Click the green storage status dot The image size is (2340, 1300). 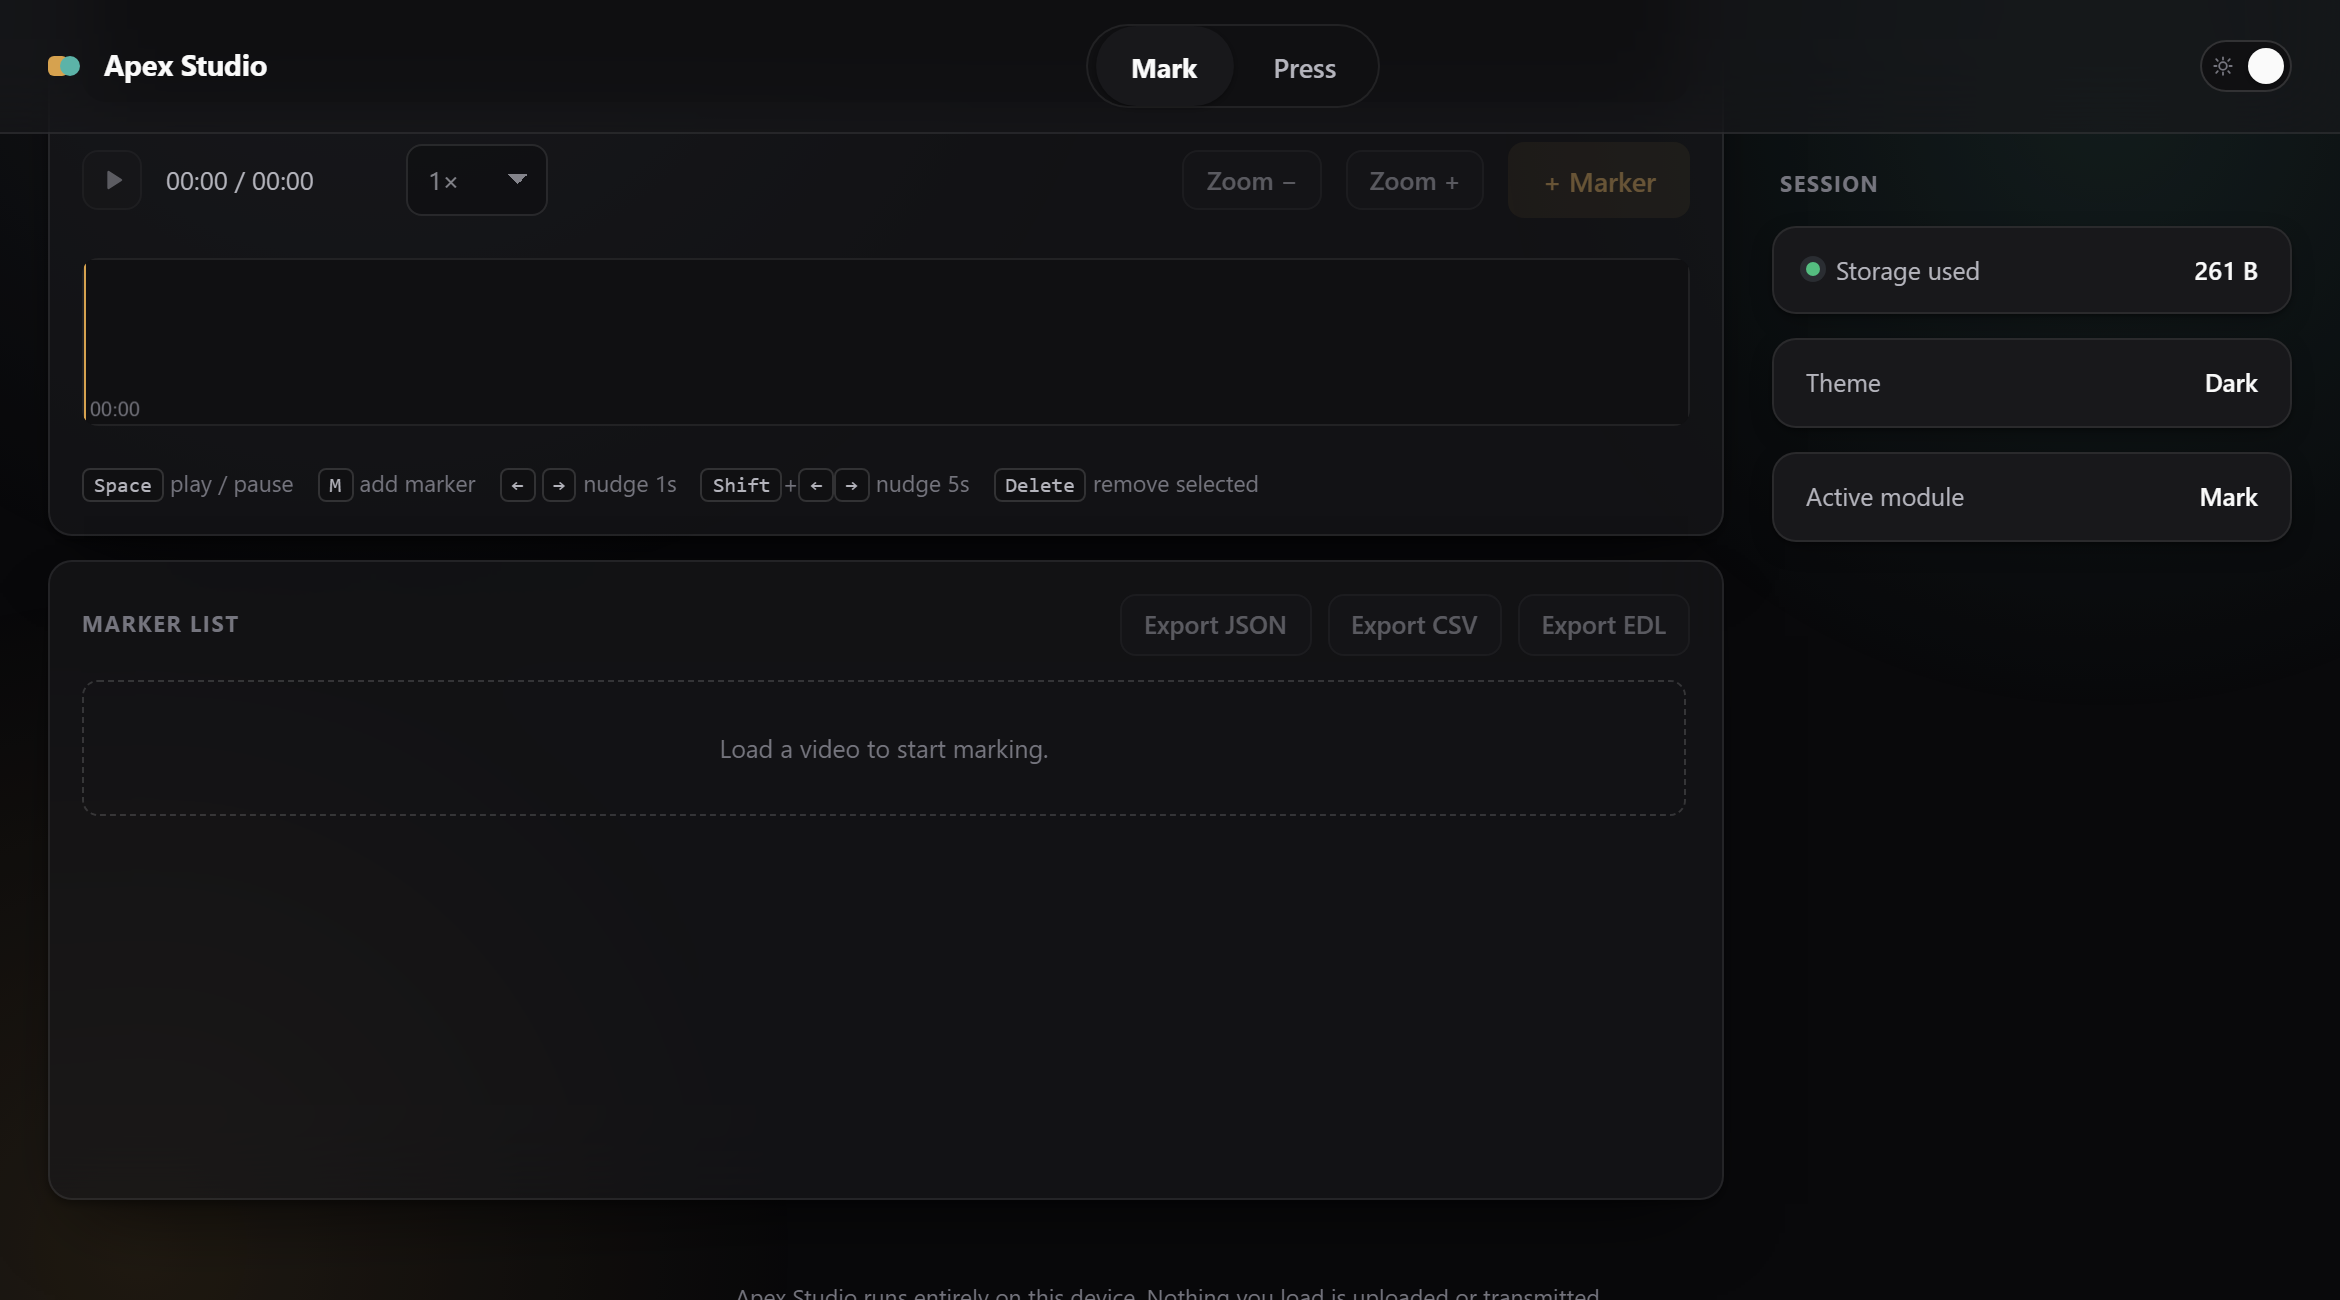pos(1812,269)
